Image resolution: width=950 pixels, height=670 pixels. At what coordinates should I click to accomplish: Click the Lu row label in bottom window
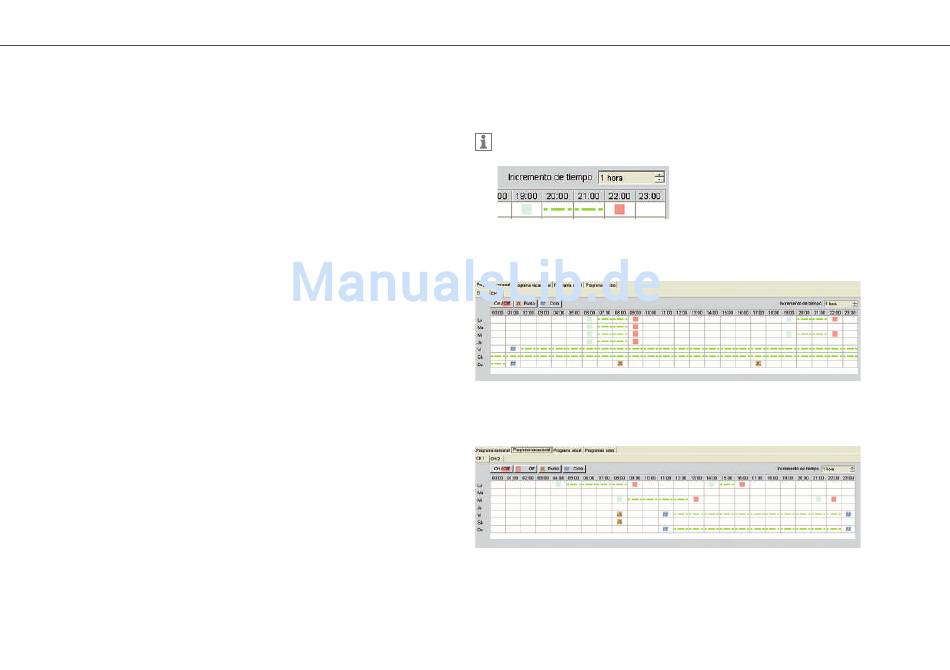pos(480,485)
